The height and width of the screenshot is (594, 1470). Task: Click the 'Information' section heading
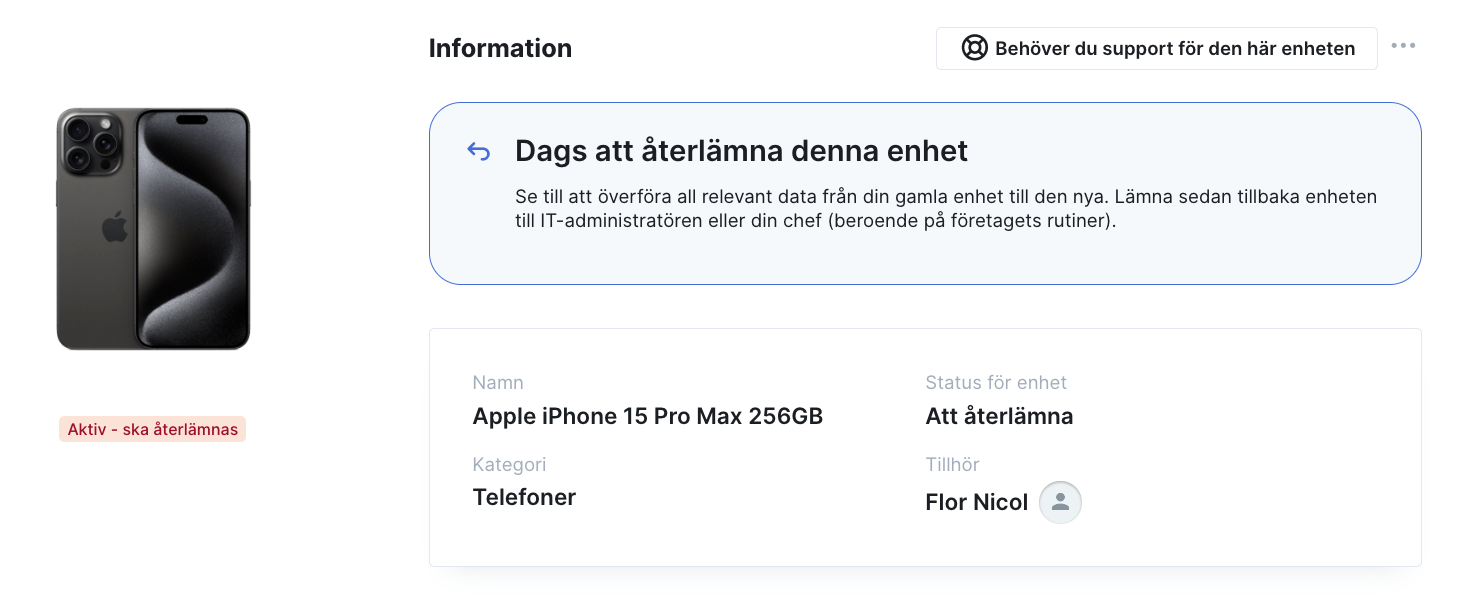click(500, 48)
